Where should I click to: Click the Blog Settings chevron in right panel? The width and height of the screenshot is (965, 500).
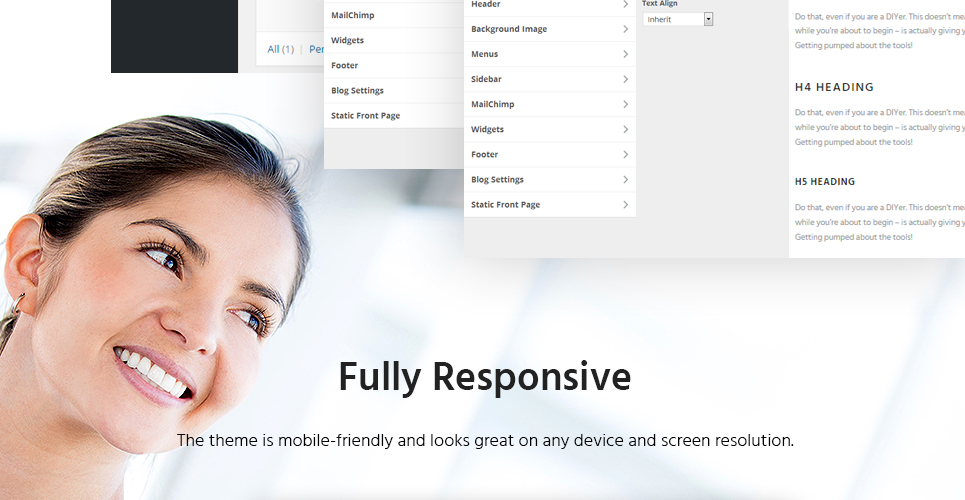625,180
